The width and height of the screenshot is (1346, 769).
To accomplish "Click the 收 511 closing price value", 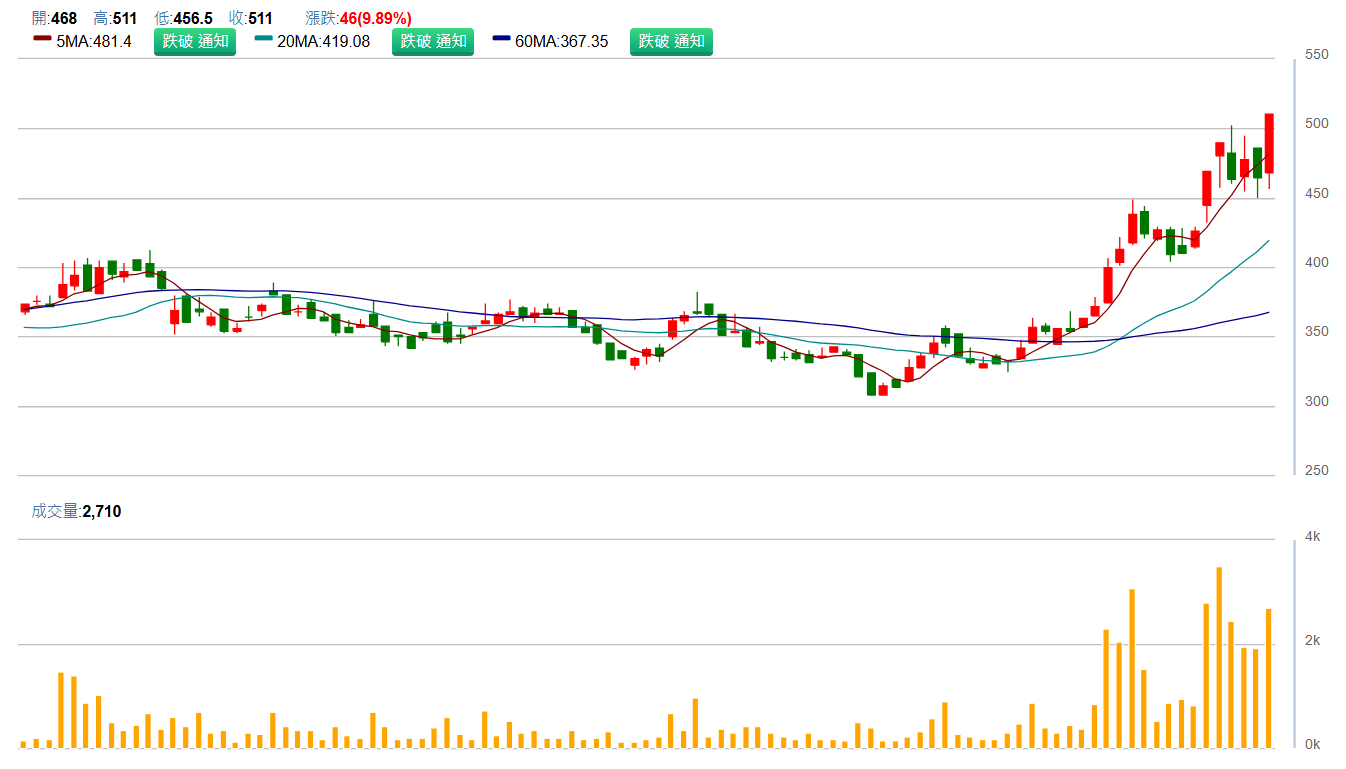I will click(x=260, y=18).
